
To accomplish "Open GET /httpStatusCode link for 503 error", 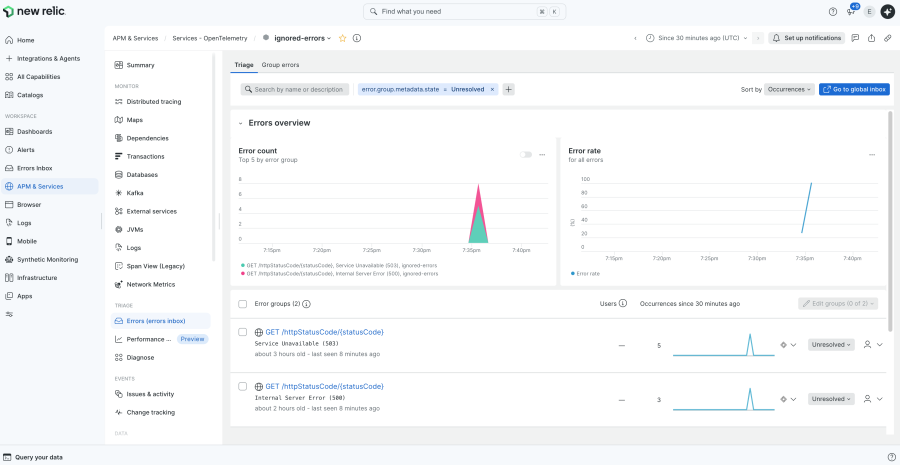I will coord(324,332).
